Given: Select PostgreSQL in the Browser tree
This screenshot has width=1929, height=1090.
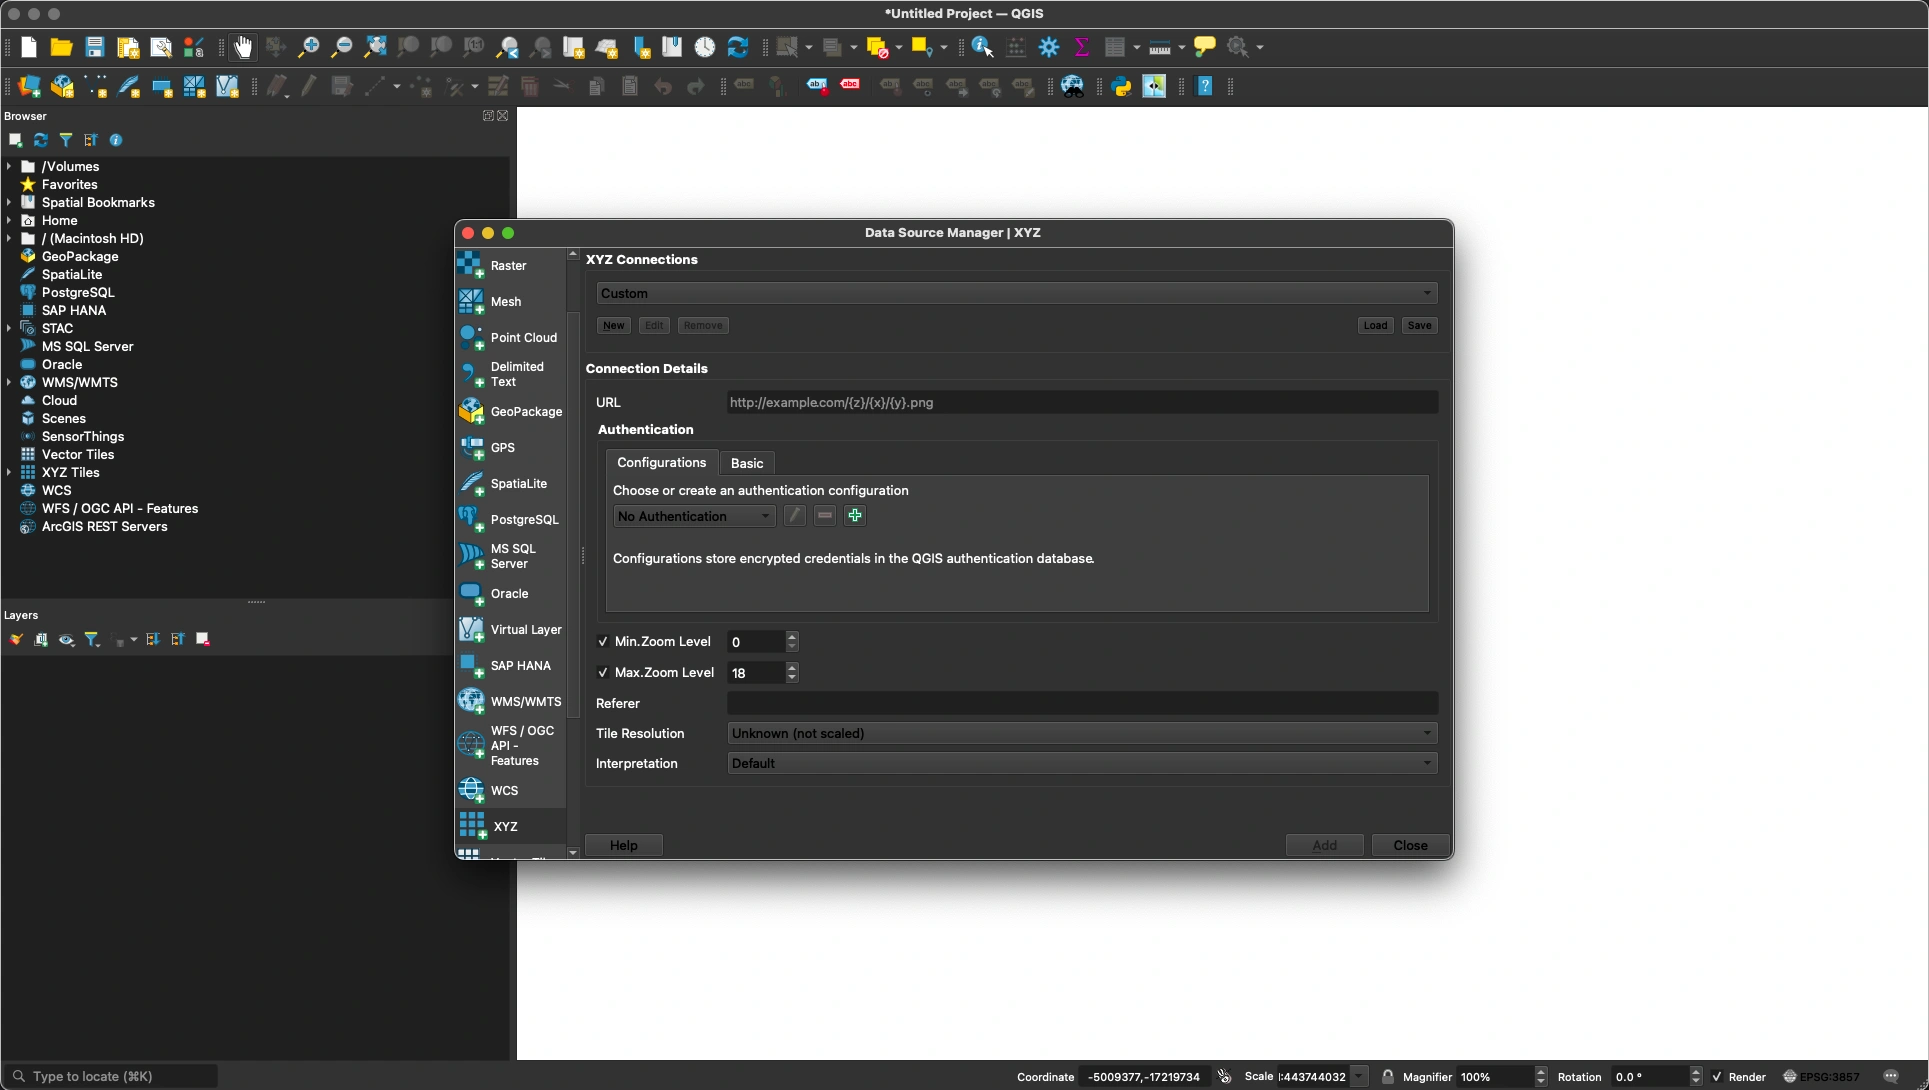Looking at the screenshot, I should point(78,293).
